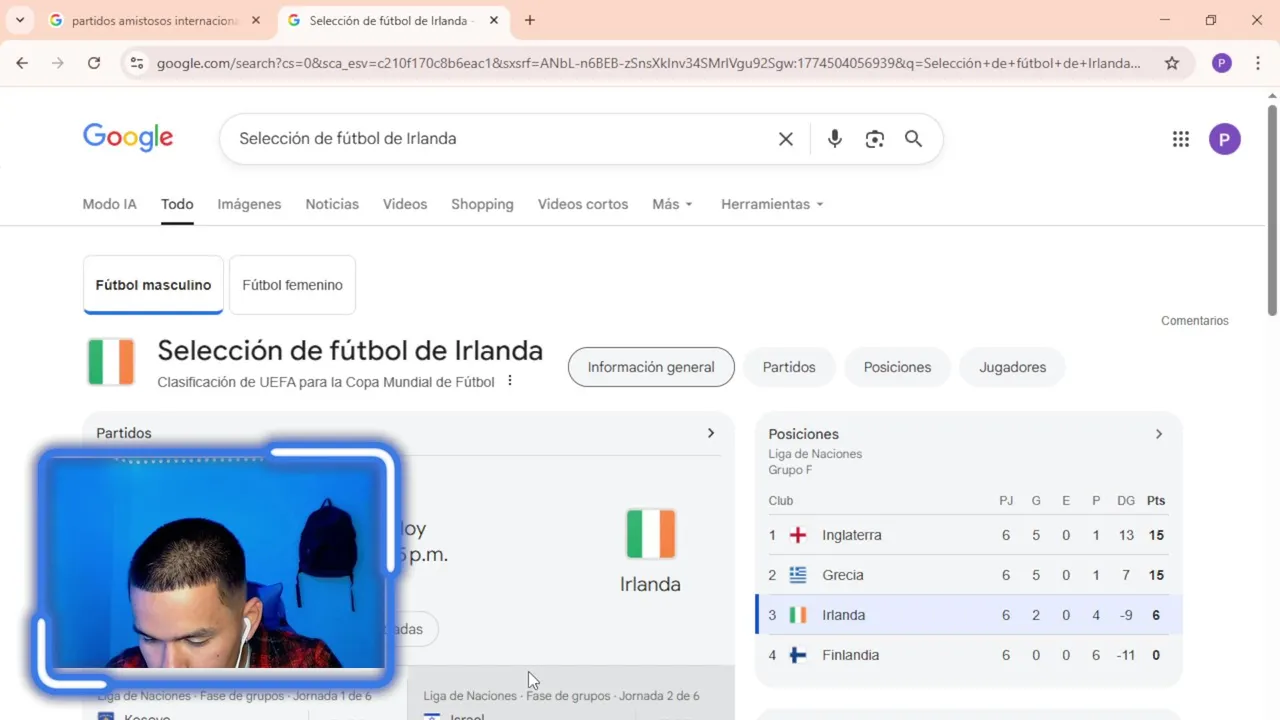This screenshot has width=1280, height=720.
Task: Open a new browser tab
Action: (530, 20)
